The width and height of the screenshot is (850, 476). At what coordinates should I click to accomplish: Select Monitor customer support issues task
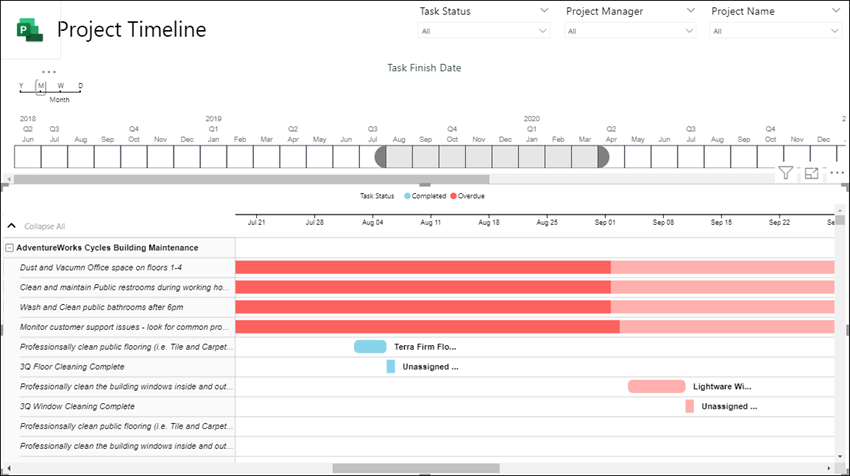pyautogui.click(x=124, y=327)
